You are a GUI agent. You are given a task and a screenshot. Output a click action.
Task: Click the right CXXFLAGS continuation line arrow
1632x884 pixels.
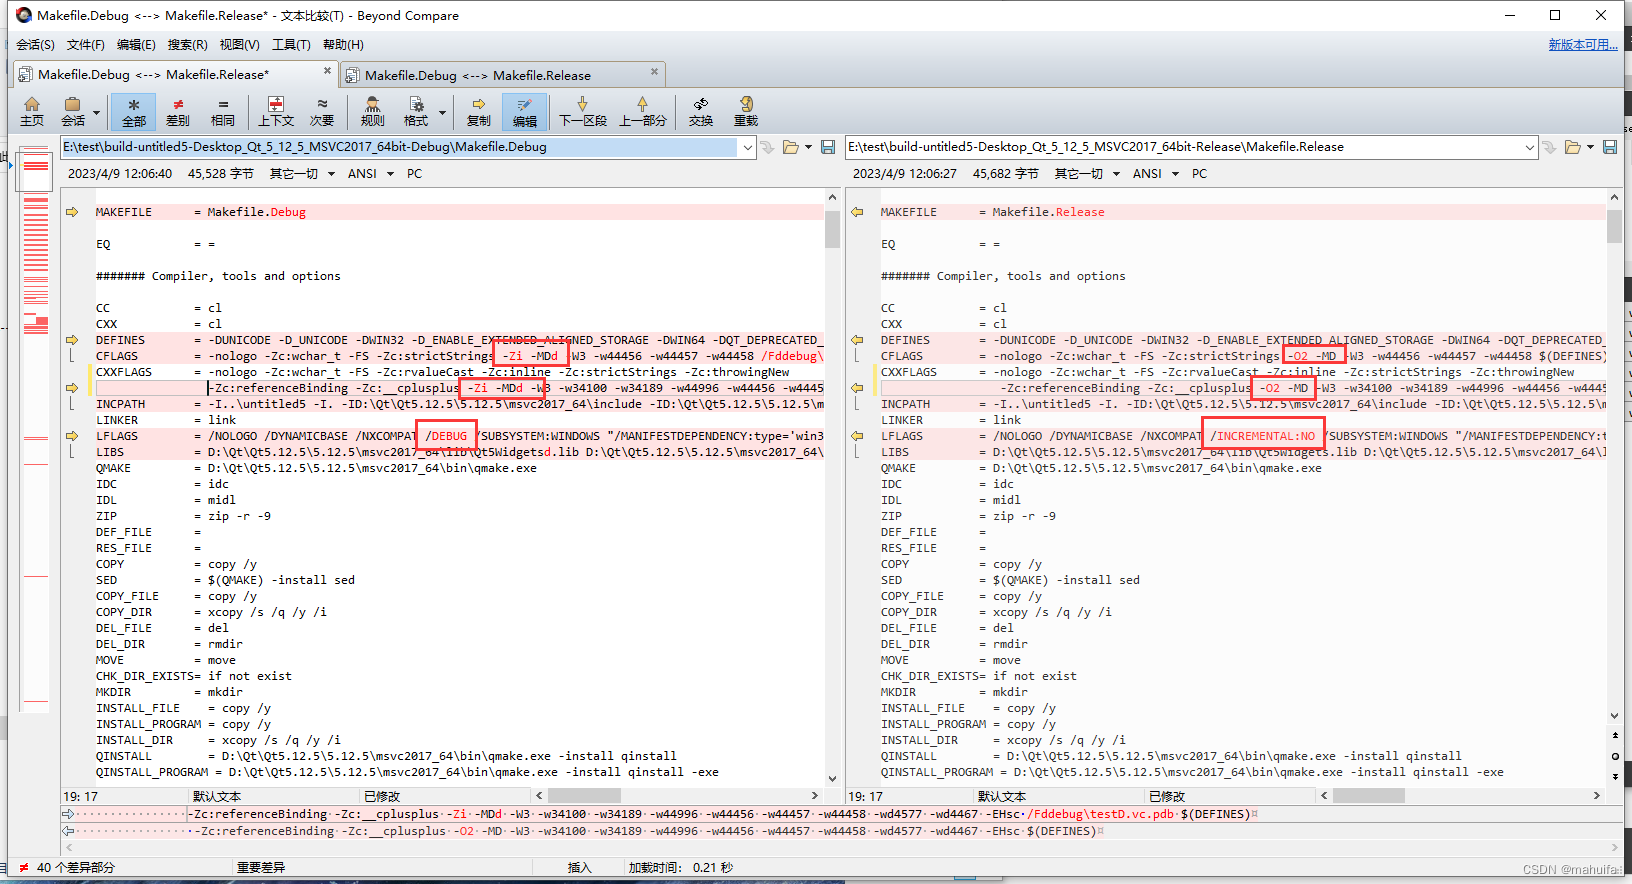coord(857,388)
